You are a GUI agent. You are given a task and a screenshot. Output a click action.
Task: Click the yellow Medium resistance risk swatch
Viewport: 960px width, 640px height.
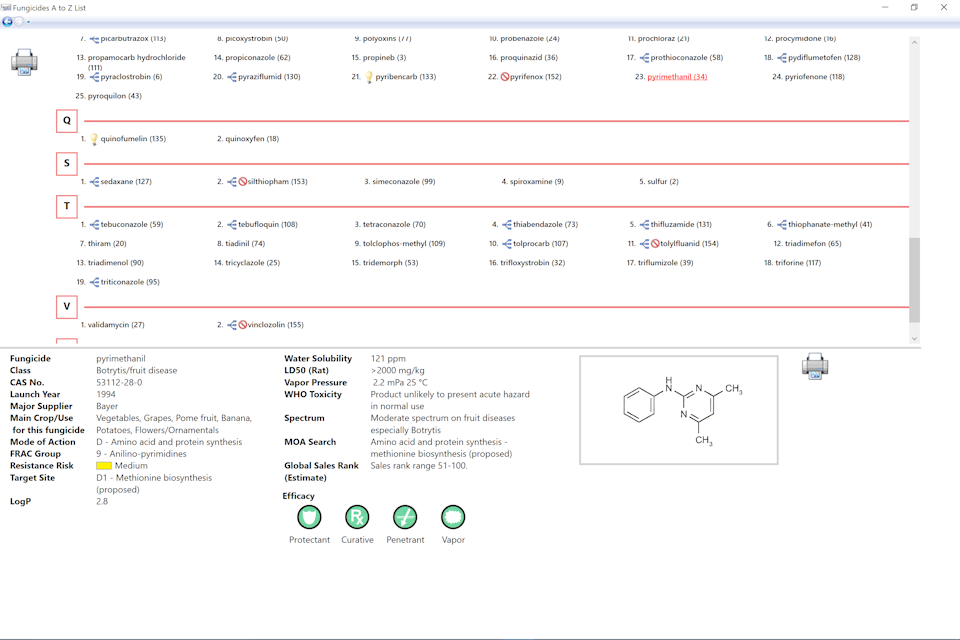[x=104, y=466]
